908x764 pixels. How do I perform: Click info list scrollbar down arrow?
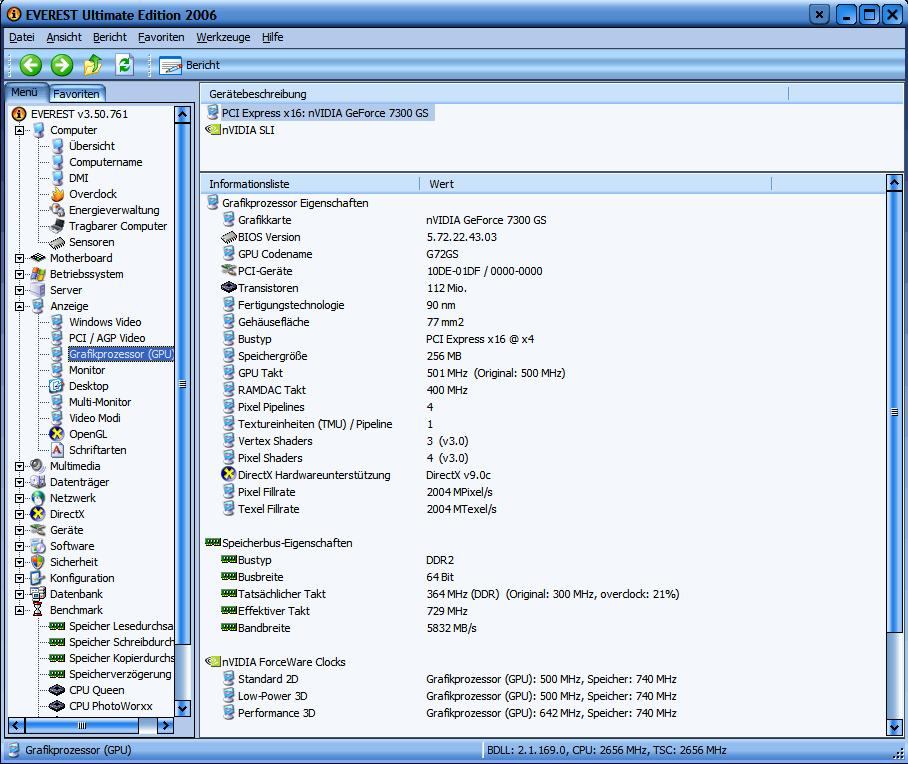pyautogui.click(x=894, y=726)
